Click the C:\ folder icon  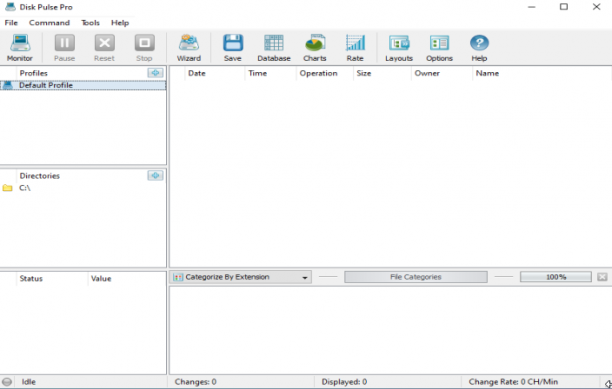pyautogui.click(x=7, y=188)
